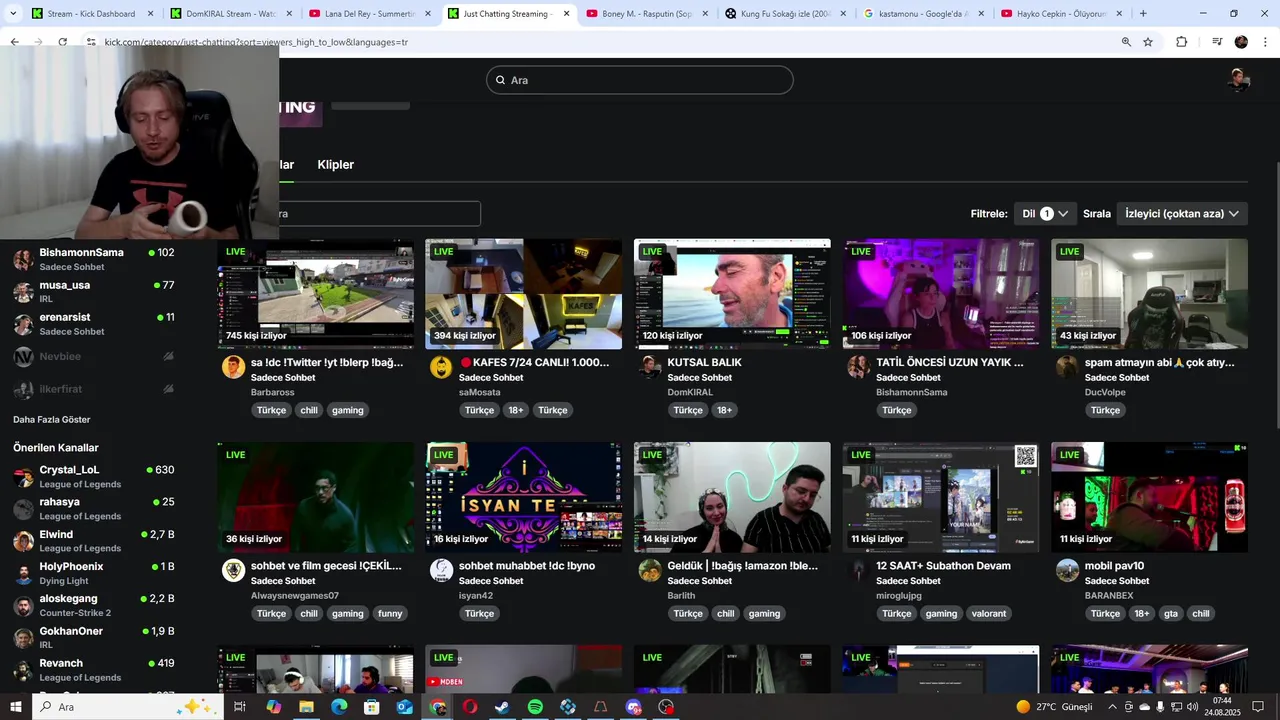Image resolution: width=1280 pixels, height=720 pixels.
Task: Click the gta tag on BARANBEX stream
Action: [1171, 614]
